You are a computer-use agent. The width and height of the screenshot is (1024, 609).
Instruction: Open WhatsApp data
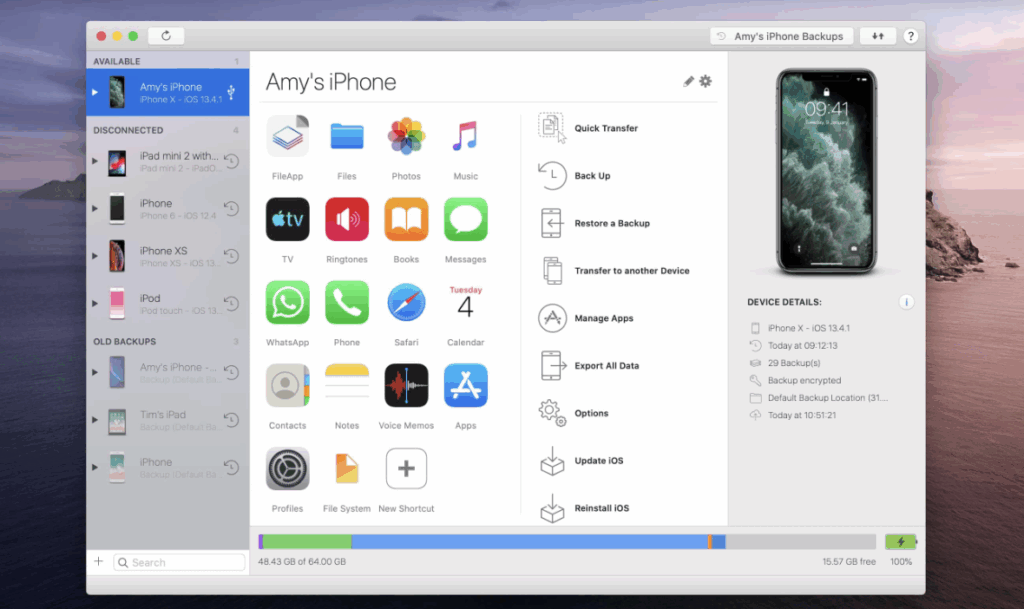(287, 302)
